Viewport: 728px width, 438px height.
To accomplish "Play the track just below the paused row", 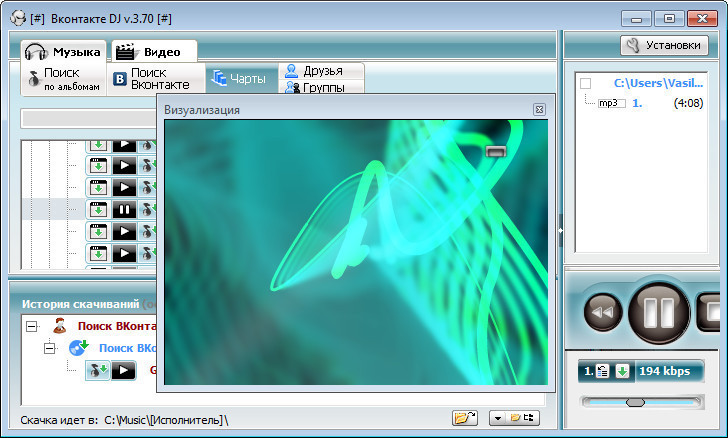I will click(x=124, y=231).
